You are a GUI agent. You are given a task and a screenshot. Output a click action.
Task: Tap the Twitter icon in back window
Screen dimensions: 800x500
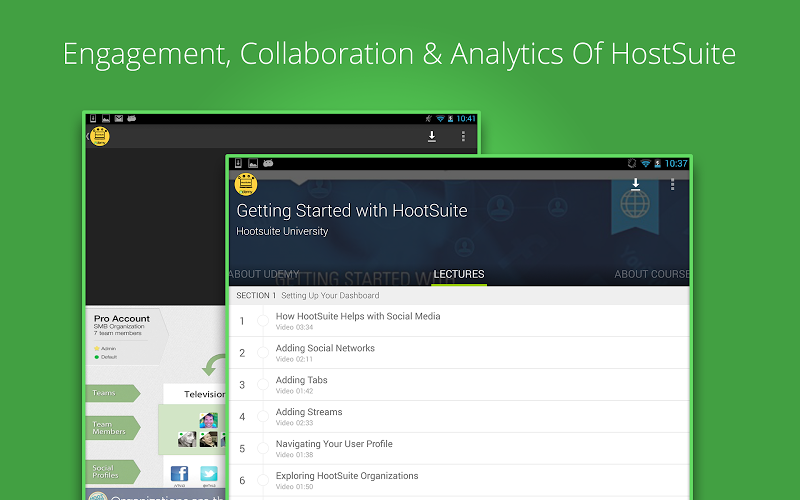pos(209,473)
